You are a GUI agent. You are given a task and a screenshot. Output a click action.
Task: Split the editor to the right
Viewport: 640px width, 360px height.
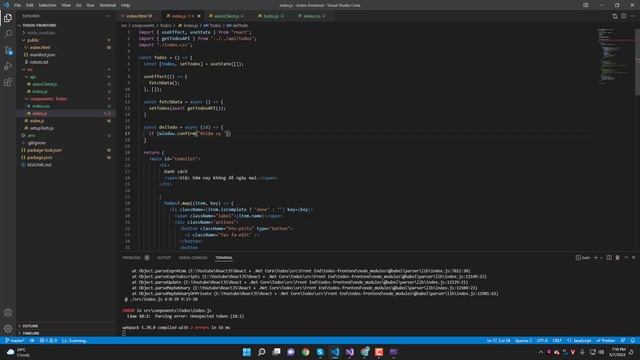(x=624, y=16)
